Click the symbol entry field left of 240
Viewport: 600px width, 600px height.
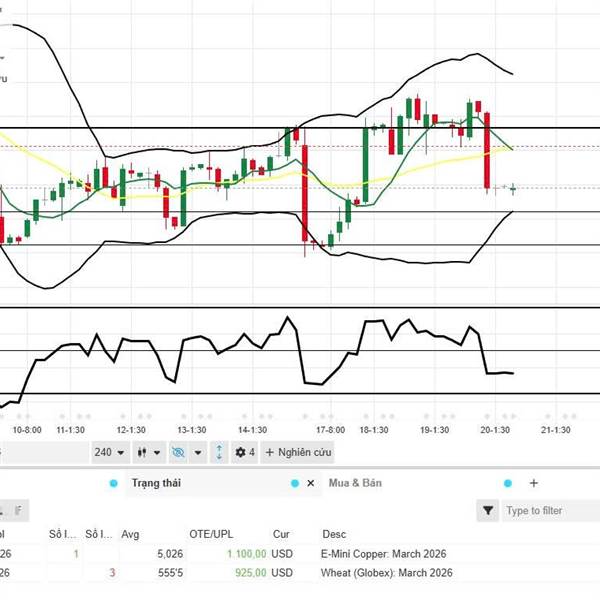pos(44,452)
